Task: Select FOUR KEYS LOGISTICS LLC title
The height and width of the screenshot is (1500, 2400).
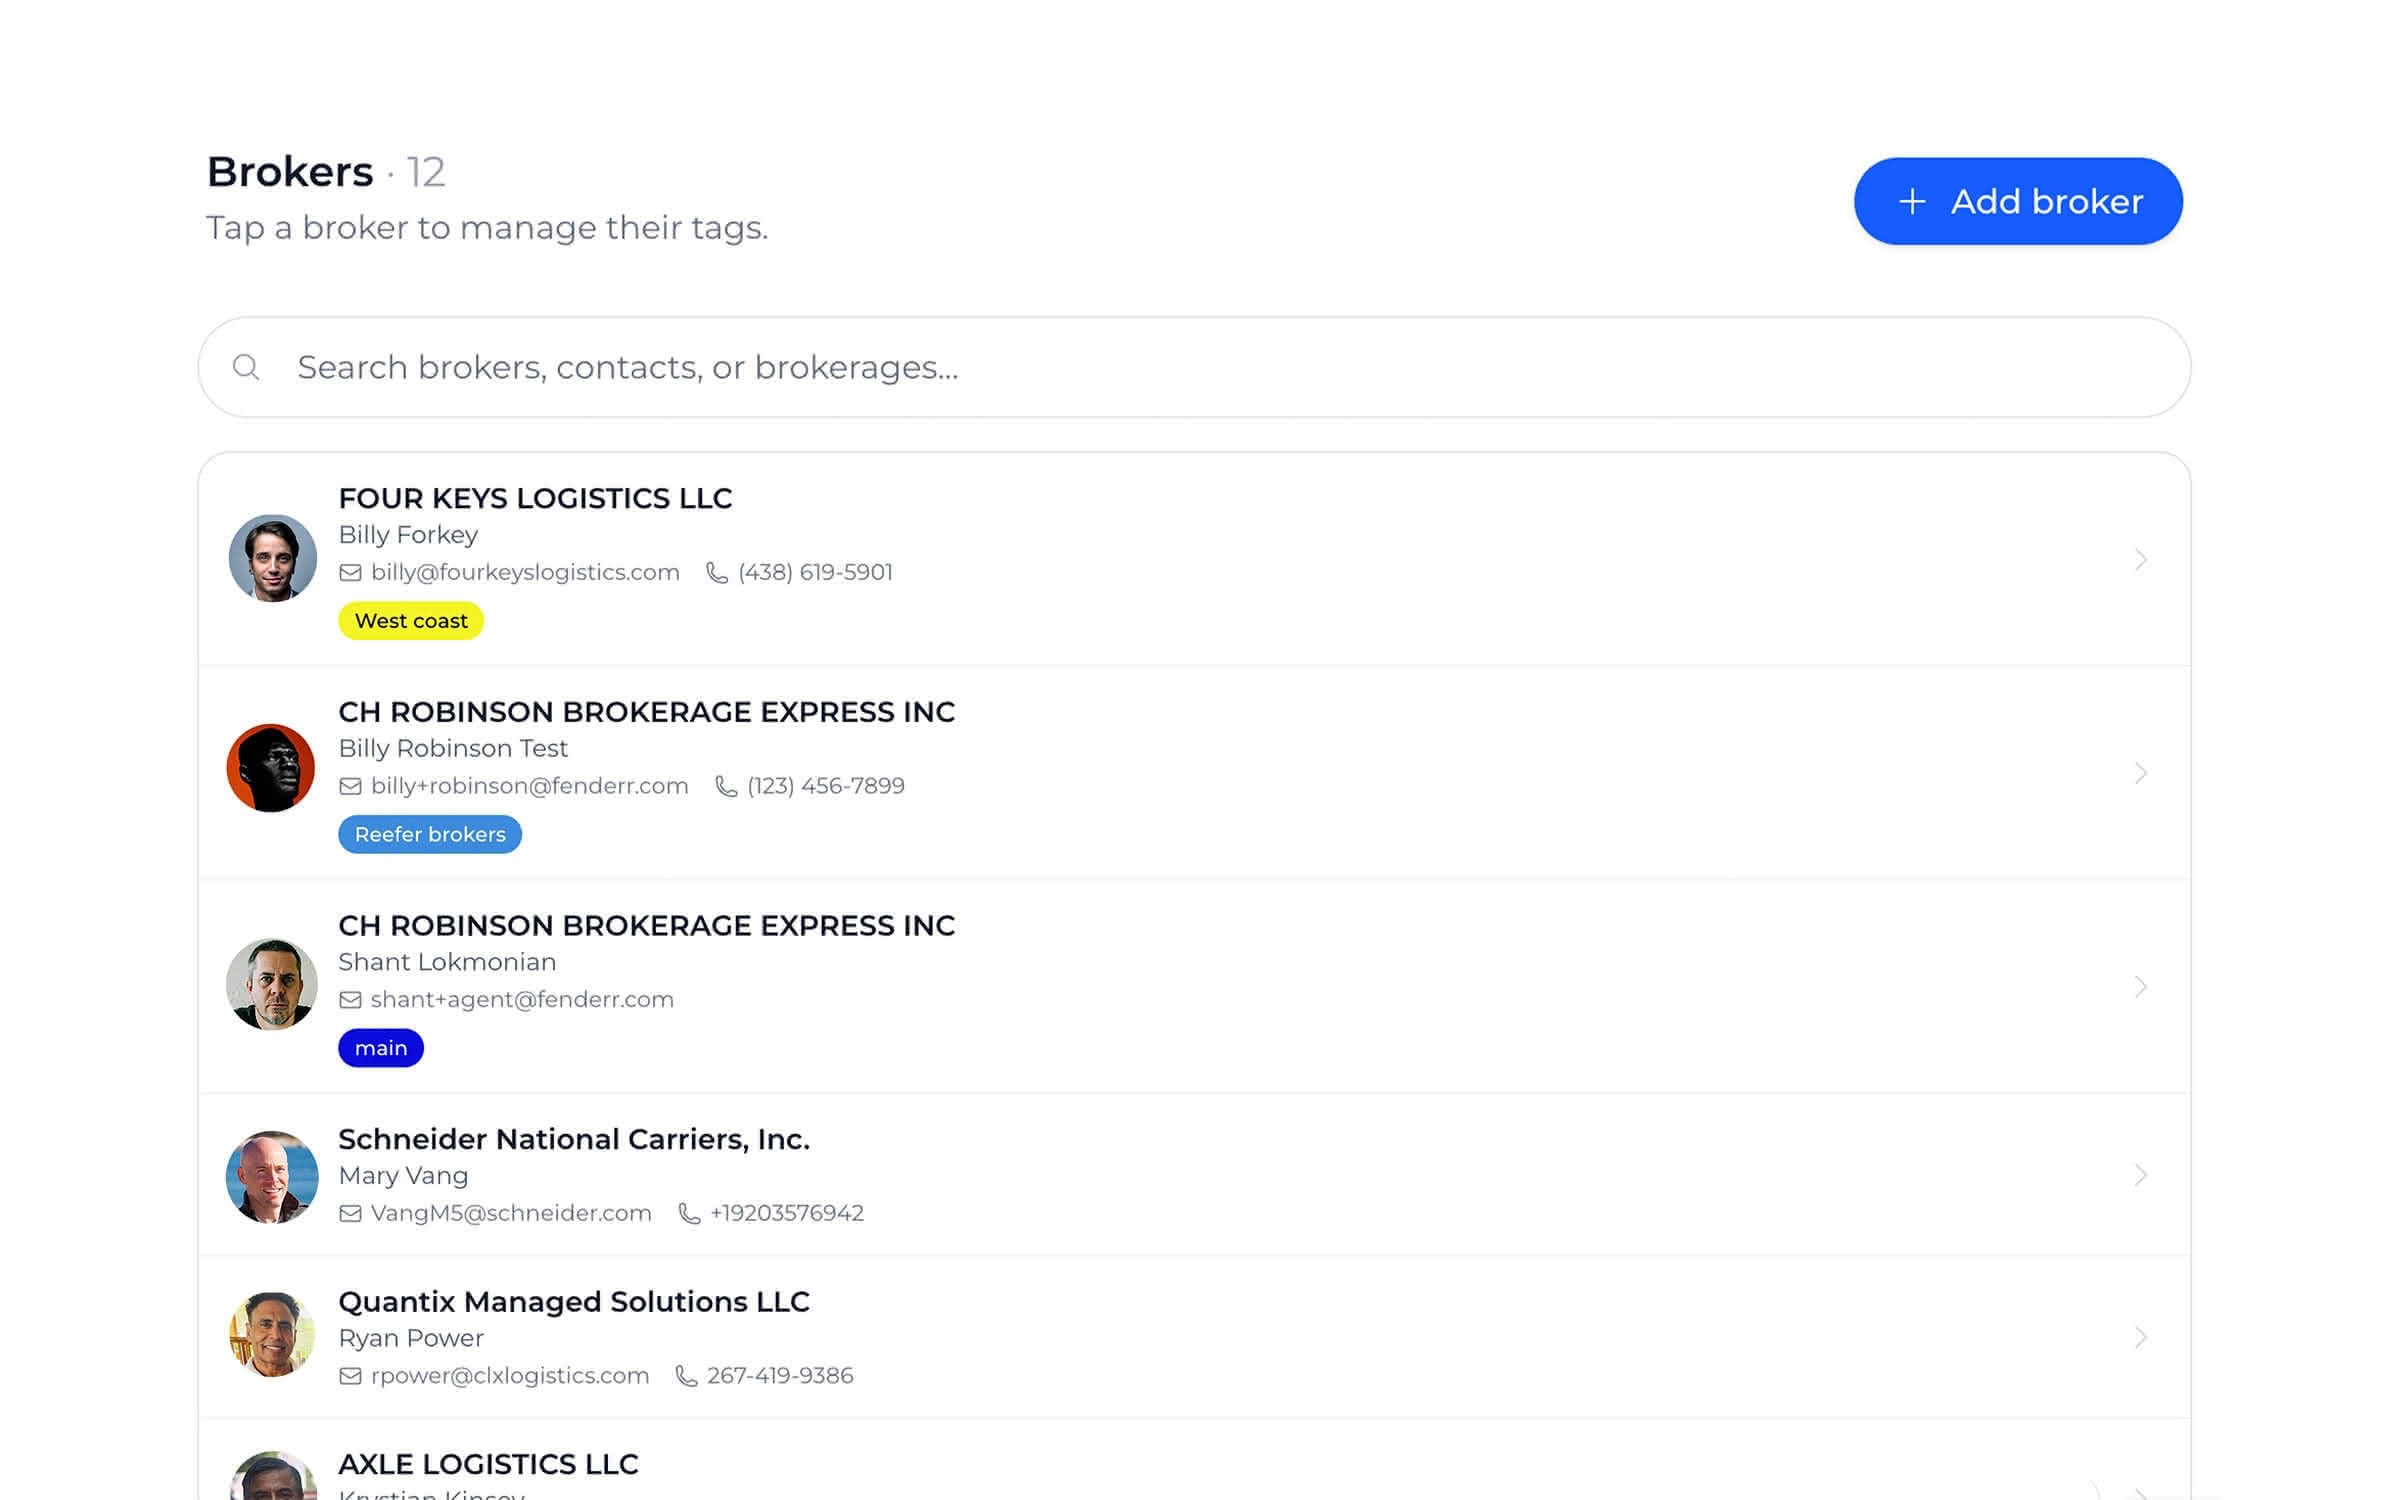Action: [x=535, y=498]
